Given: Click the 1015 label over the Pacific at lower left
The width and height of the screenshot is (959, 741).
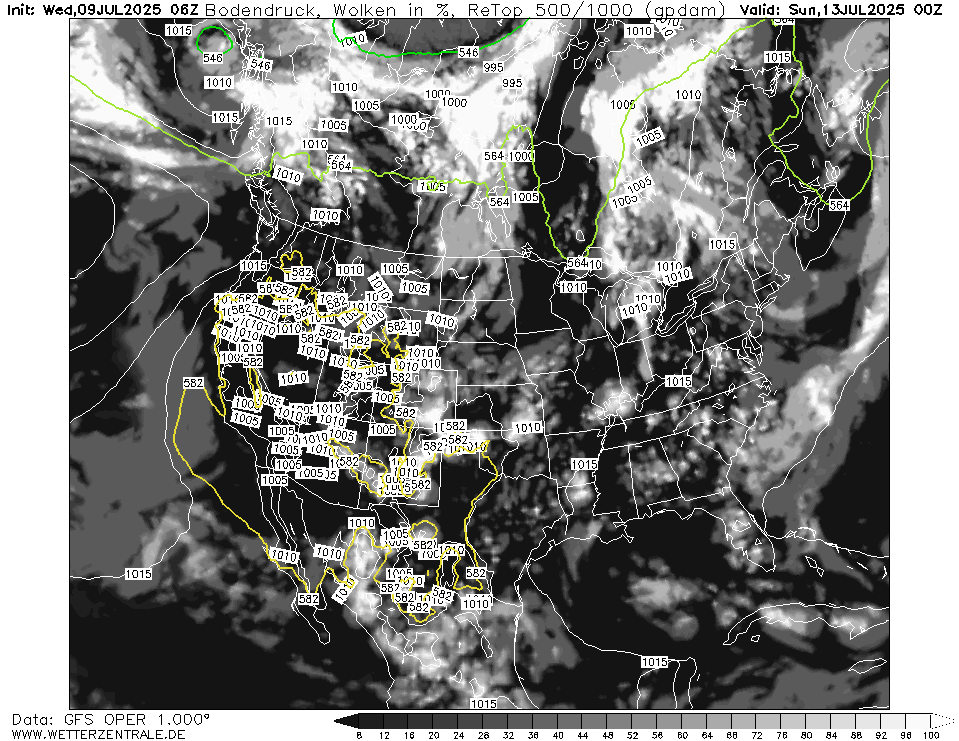Looking at the screenshot, I should (138, 574).
